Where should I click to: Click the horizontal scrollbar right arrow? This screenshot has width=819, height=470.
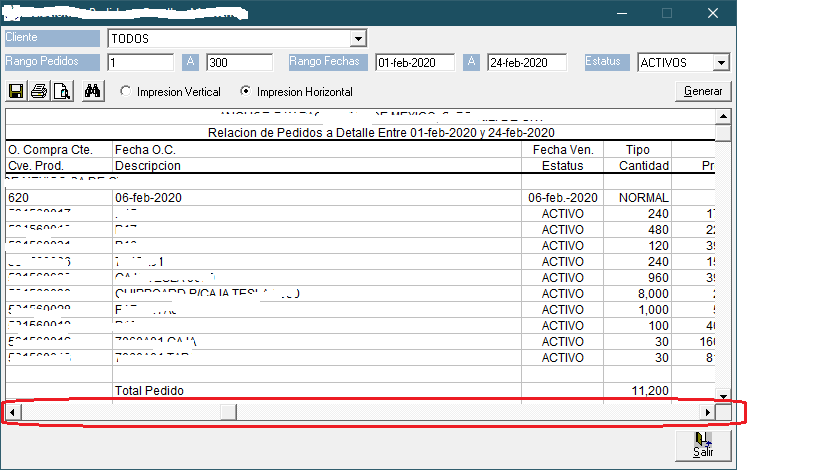708,412
